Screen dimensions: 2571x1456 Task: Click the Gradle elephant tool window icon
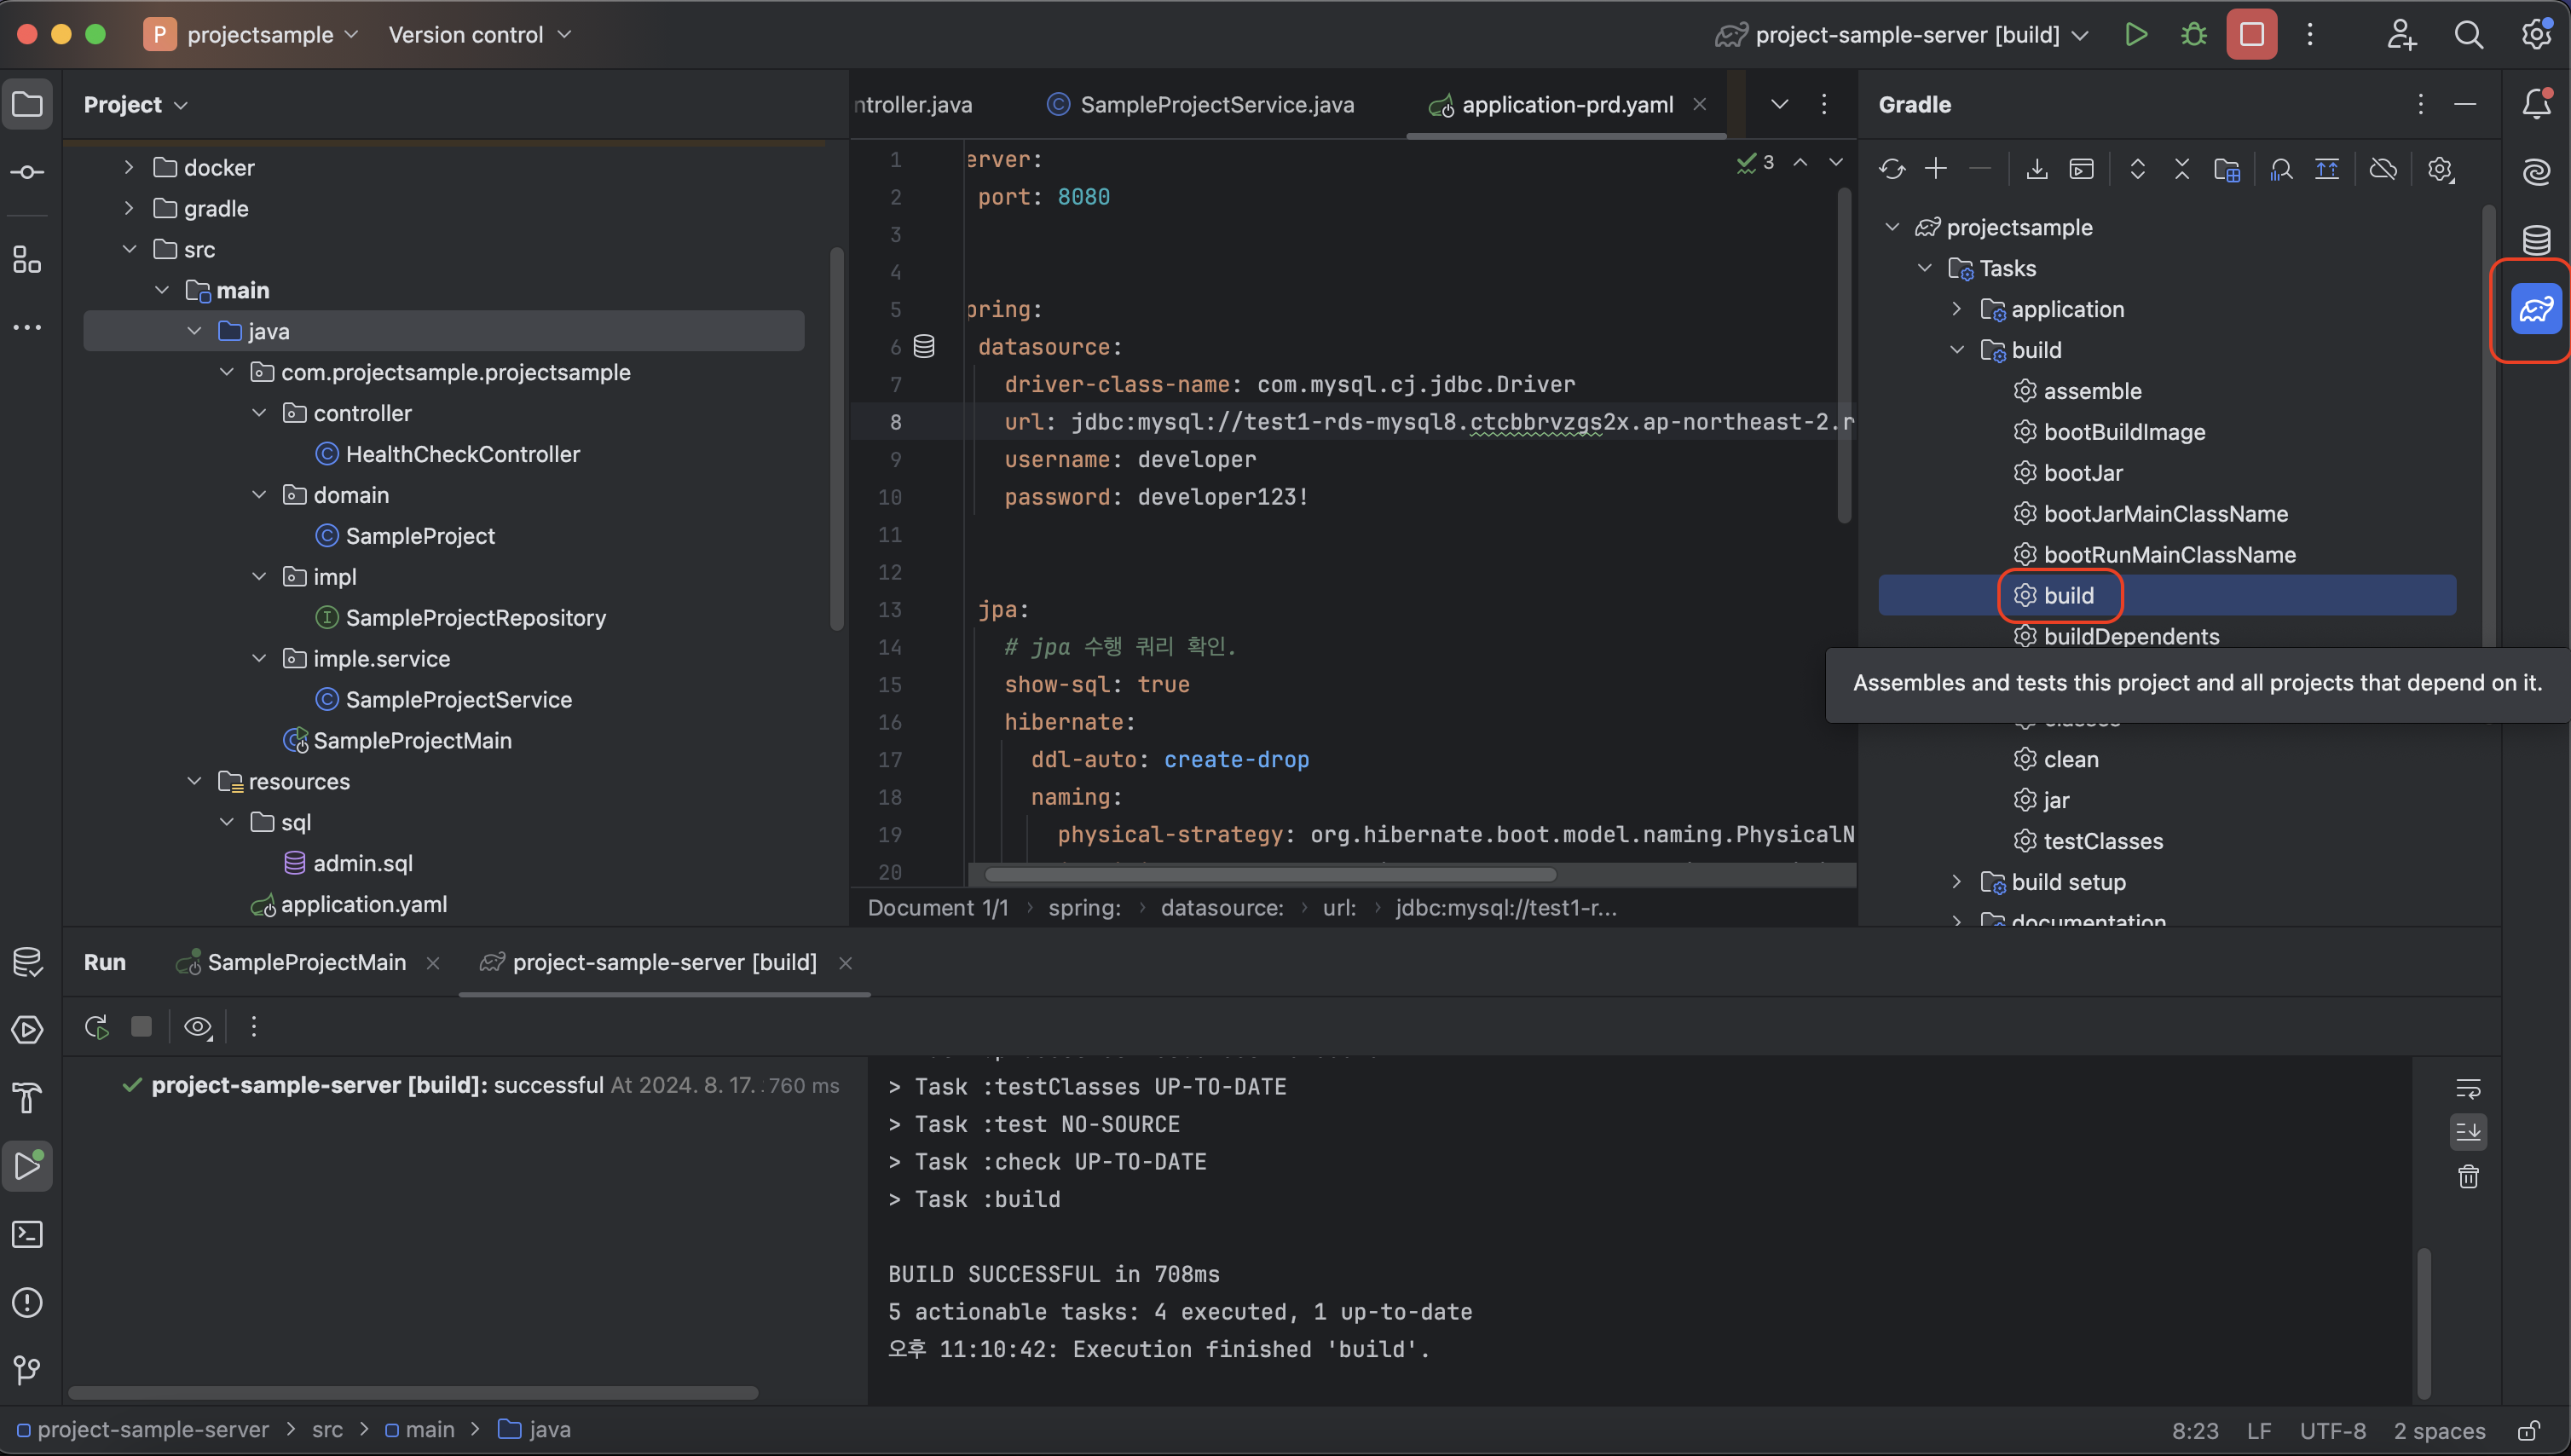(2536, 309)
